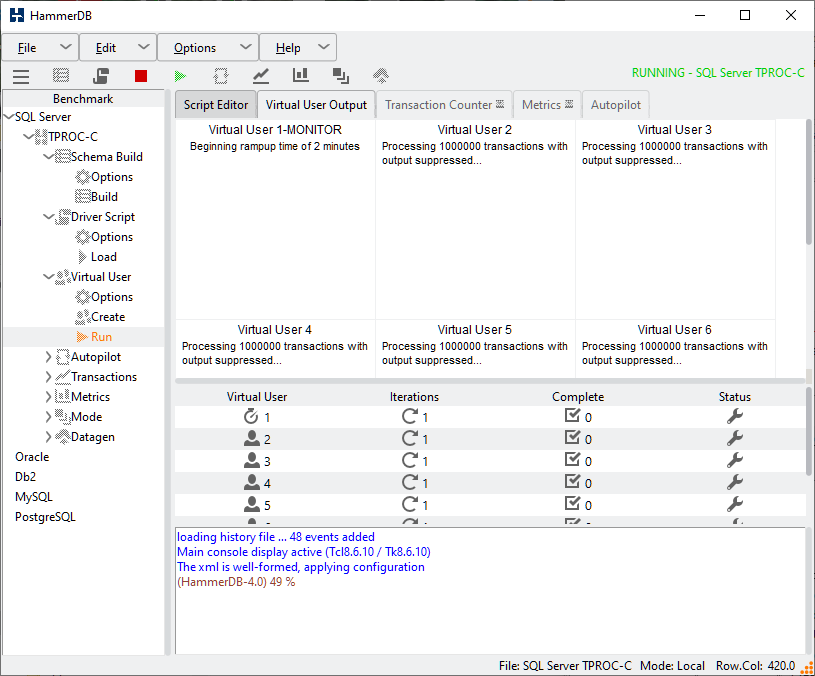The image size is (815, 676).
Task: Click the vertical scrollbar of the virtual user output
Action: click(809, 182)
